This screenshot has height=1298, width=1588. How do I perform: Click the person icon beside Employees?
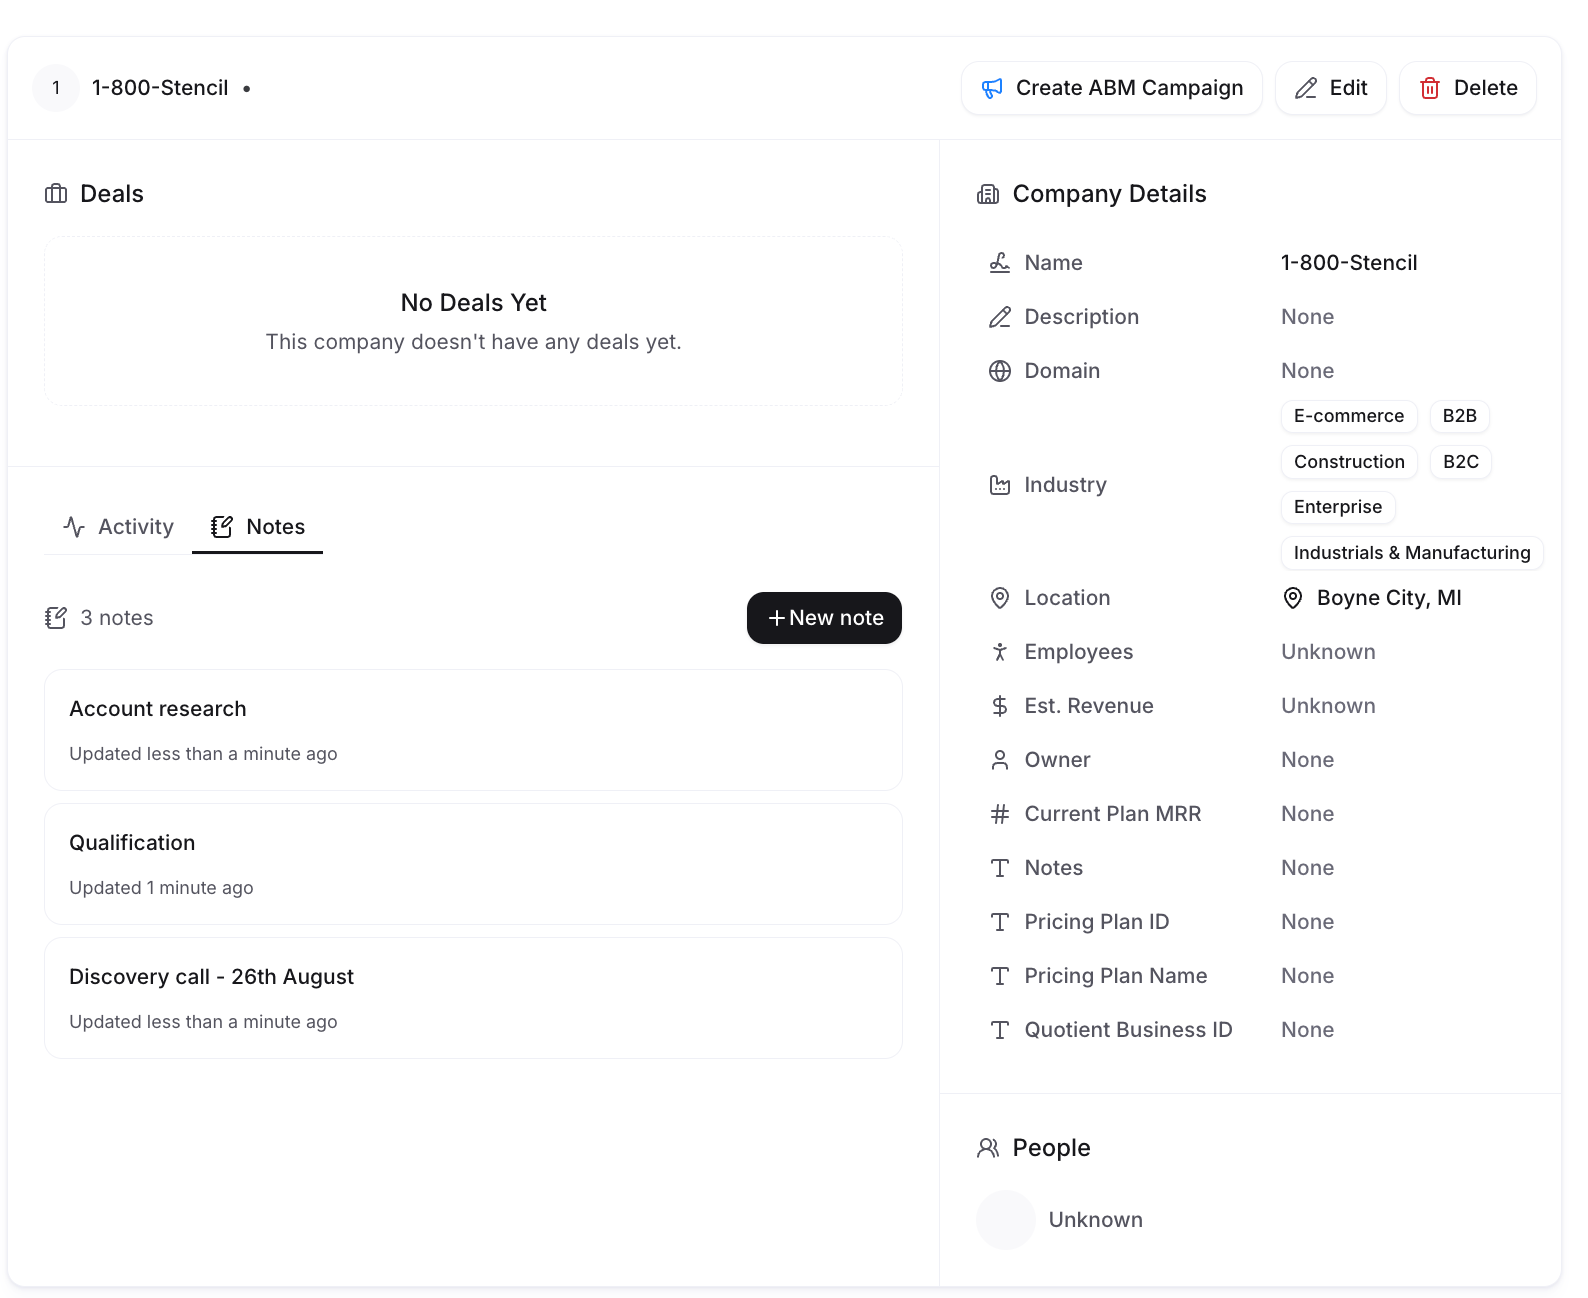click(1000, 652)
